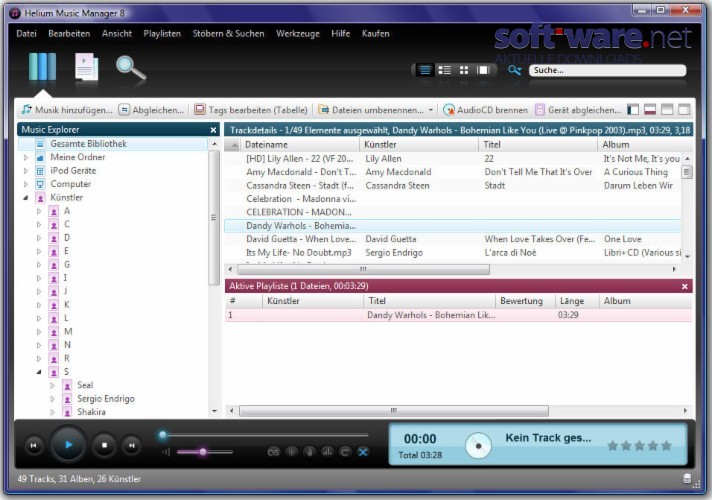
Task: Open the Playlisten menu
Action: pos(162,34)
